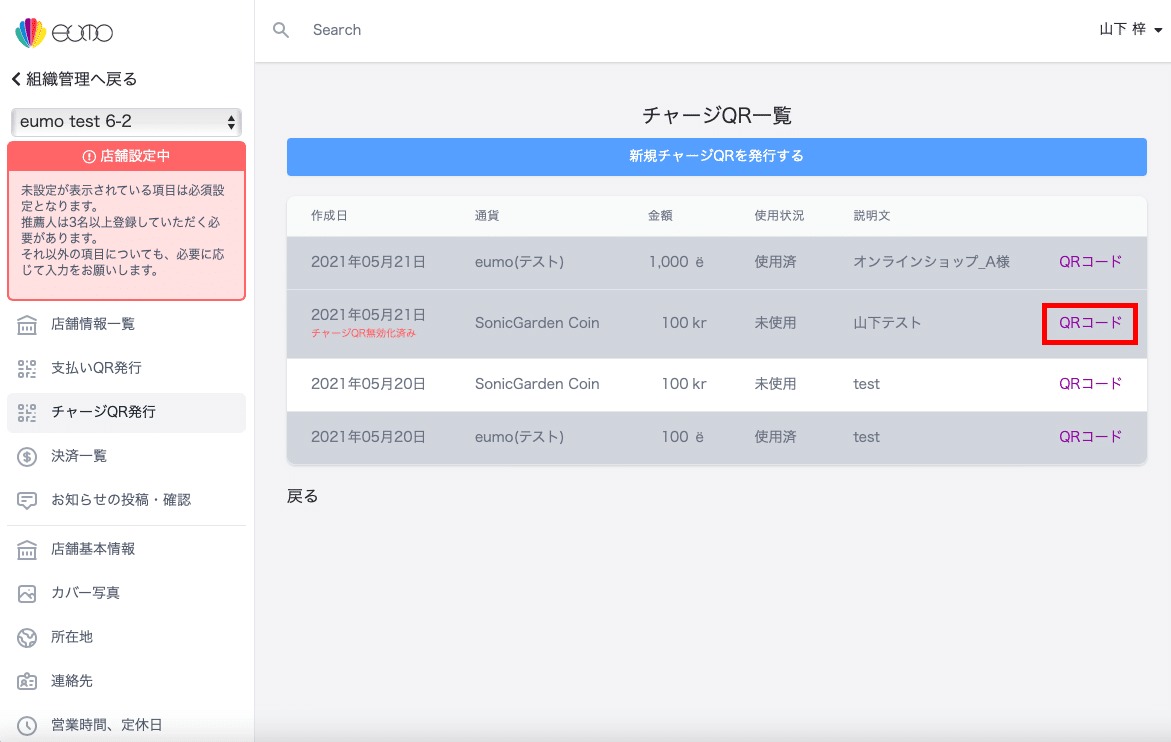
Task: Click 組織管理へ戻る link
Action: pos(81,79)
